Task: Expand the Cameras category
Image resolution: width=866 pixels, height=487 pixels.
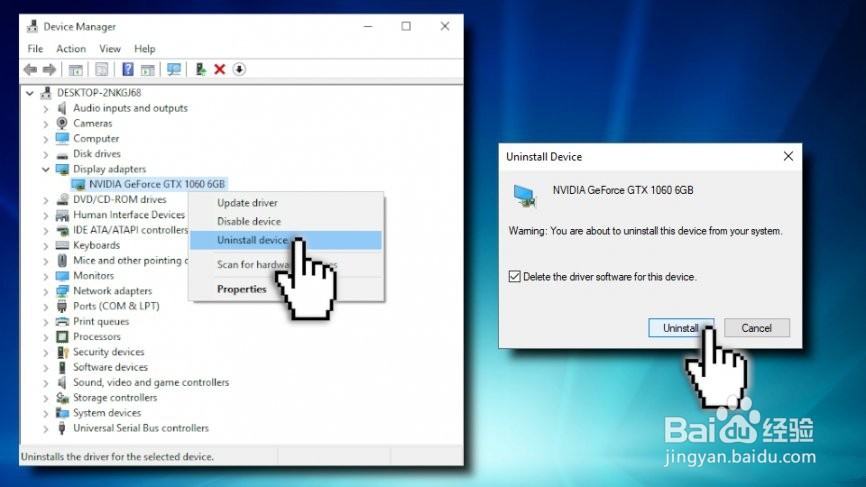Action: pos(46,124)
